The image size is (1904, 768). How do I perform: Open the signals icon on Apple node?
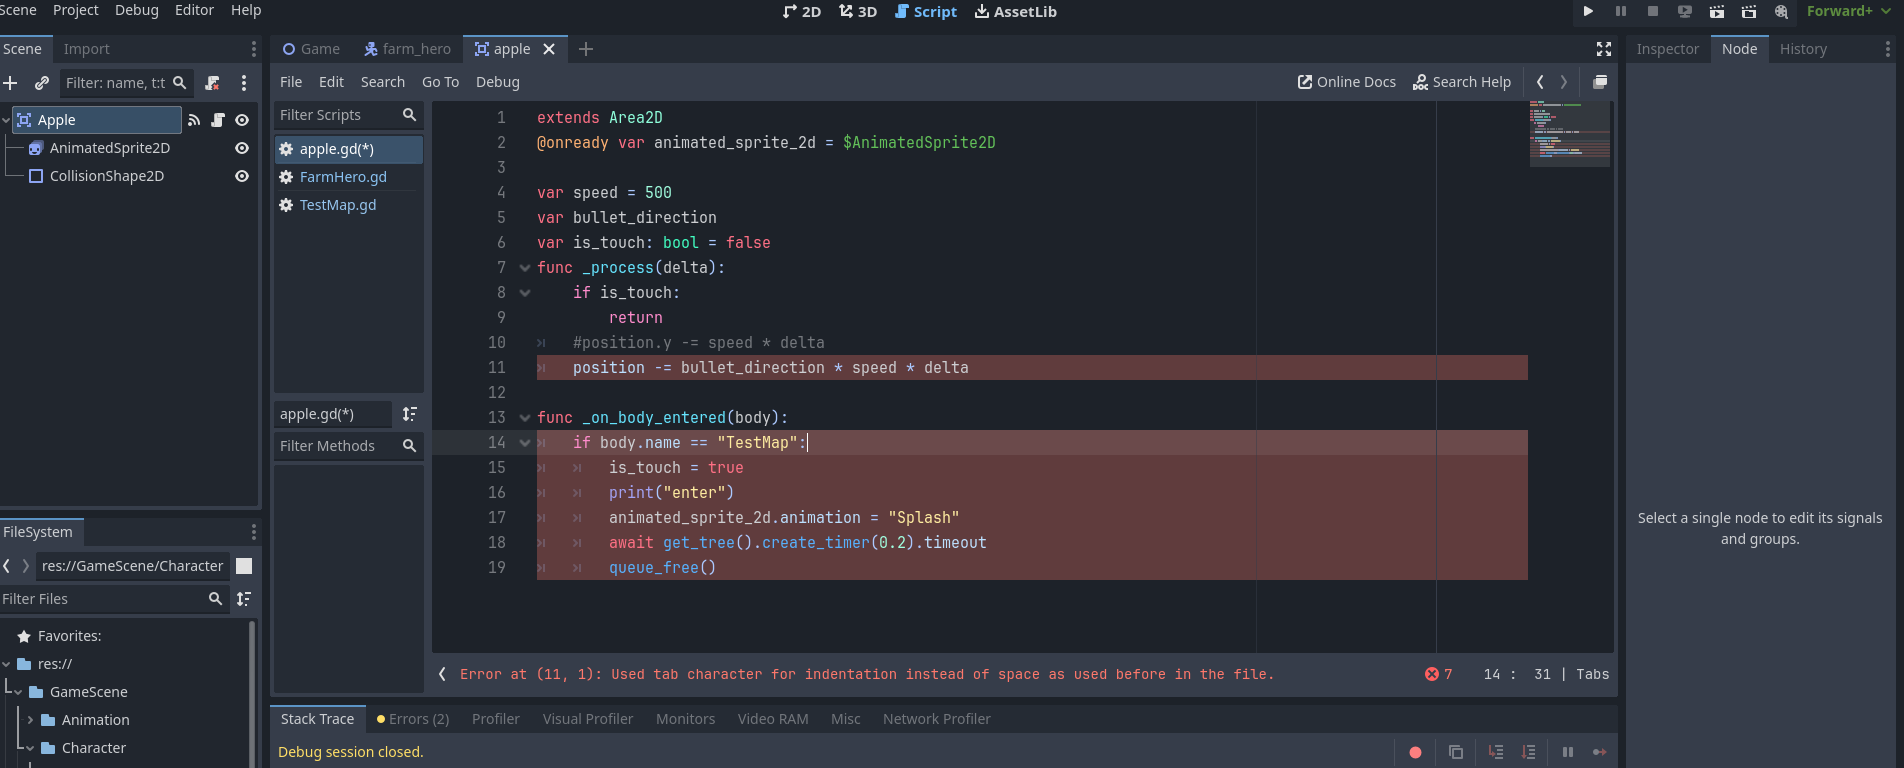[194, 120]
